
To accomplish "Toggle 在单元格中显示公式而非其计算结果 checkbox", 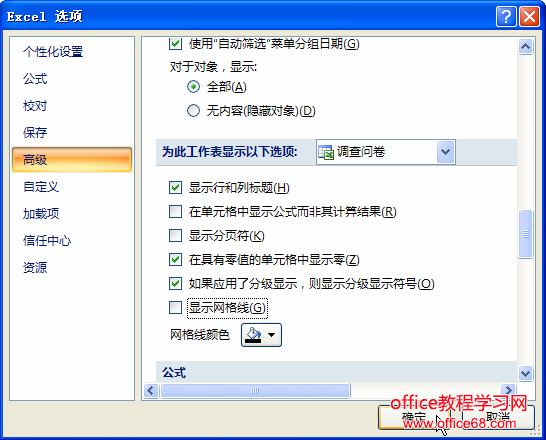I will (176, 211).
